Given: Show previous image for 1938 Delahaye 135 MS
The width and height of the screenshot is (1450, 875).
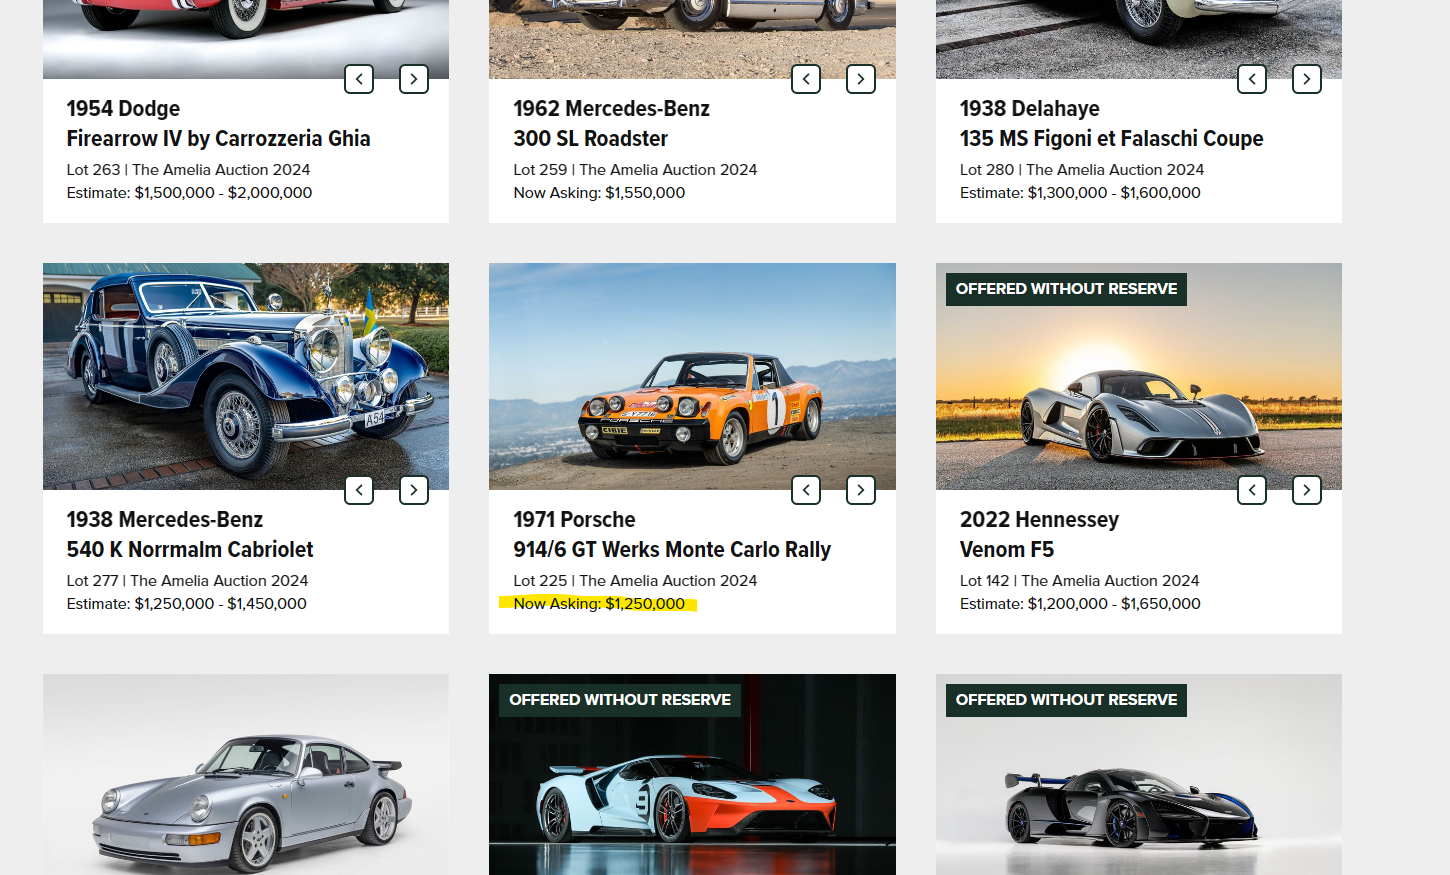Looking at the screenshot, I should 1252,79.
